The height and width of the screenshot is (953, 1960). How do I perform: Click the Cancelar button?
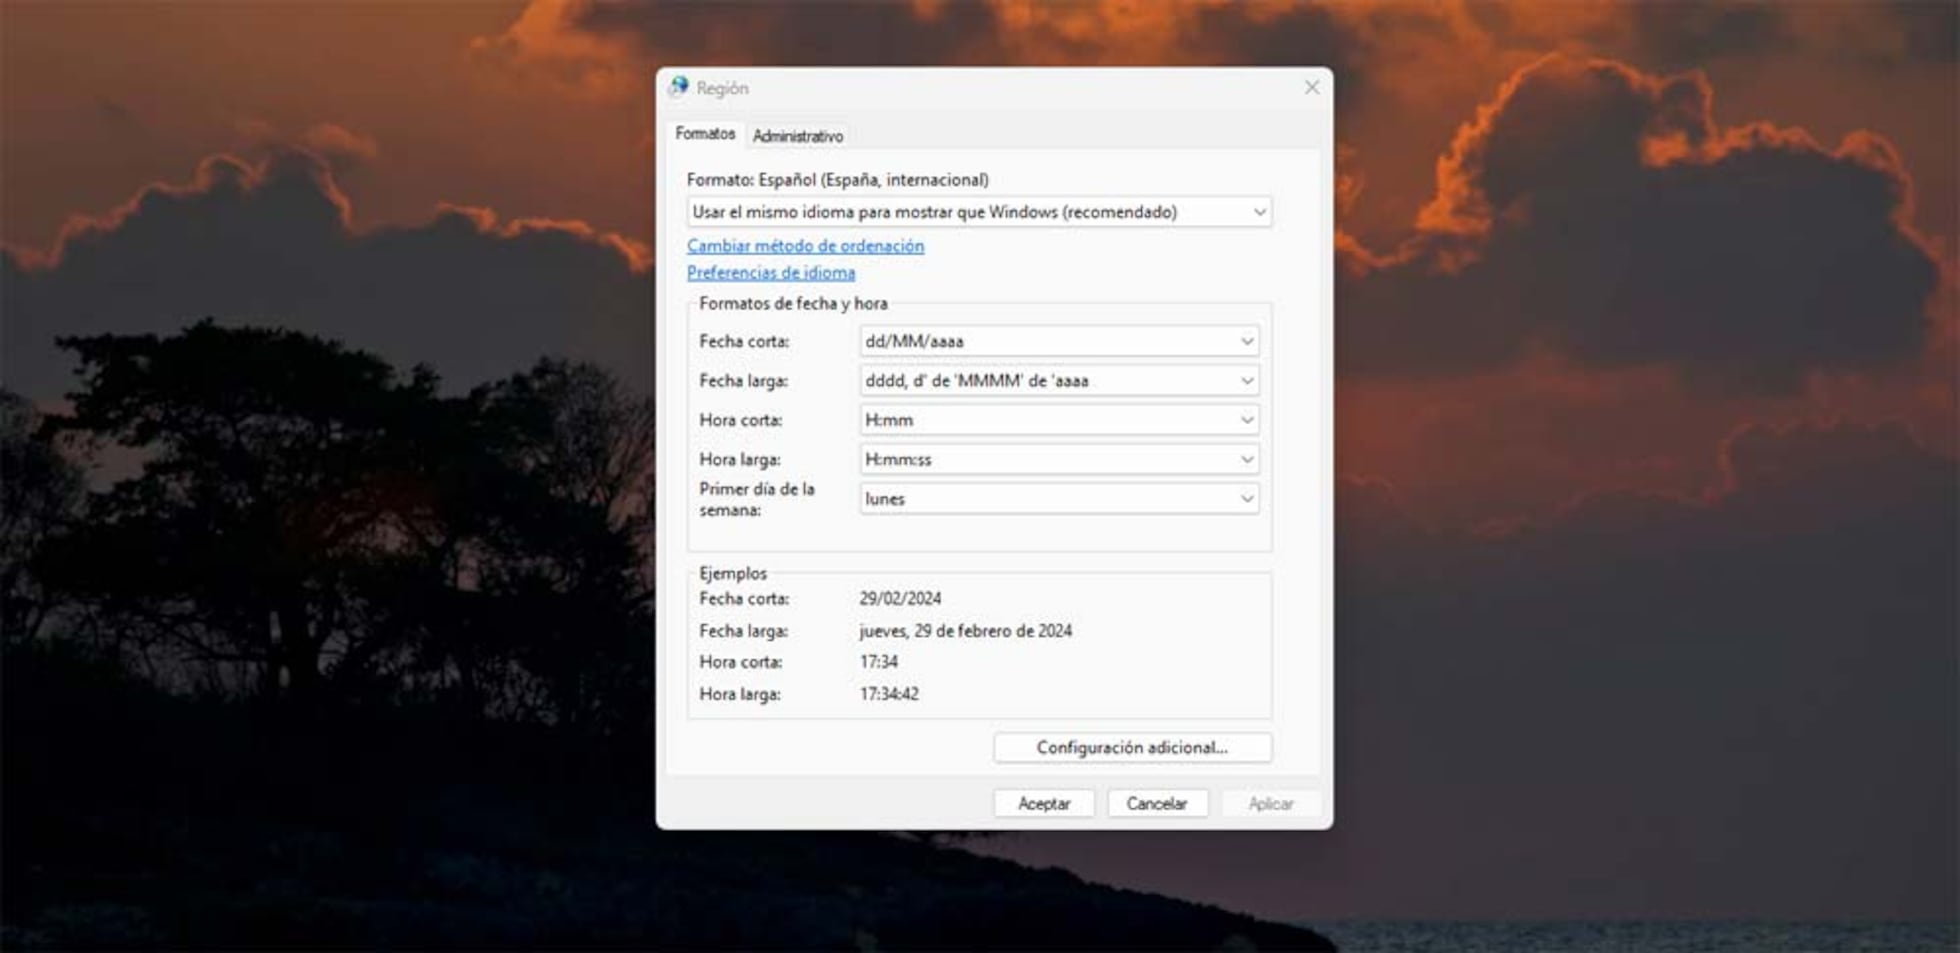pyautogui.click(x=1157, y=804)
